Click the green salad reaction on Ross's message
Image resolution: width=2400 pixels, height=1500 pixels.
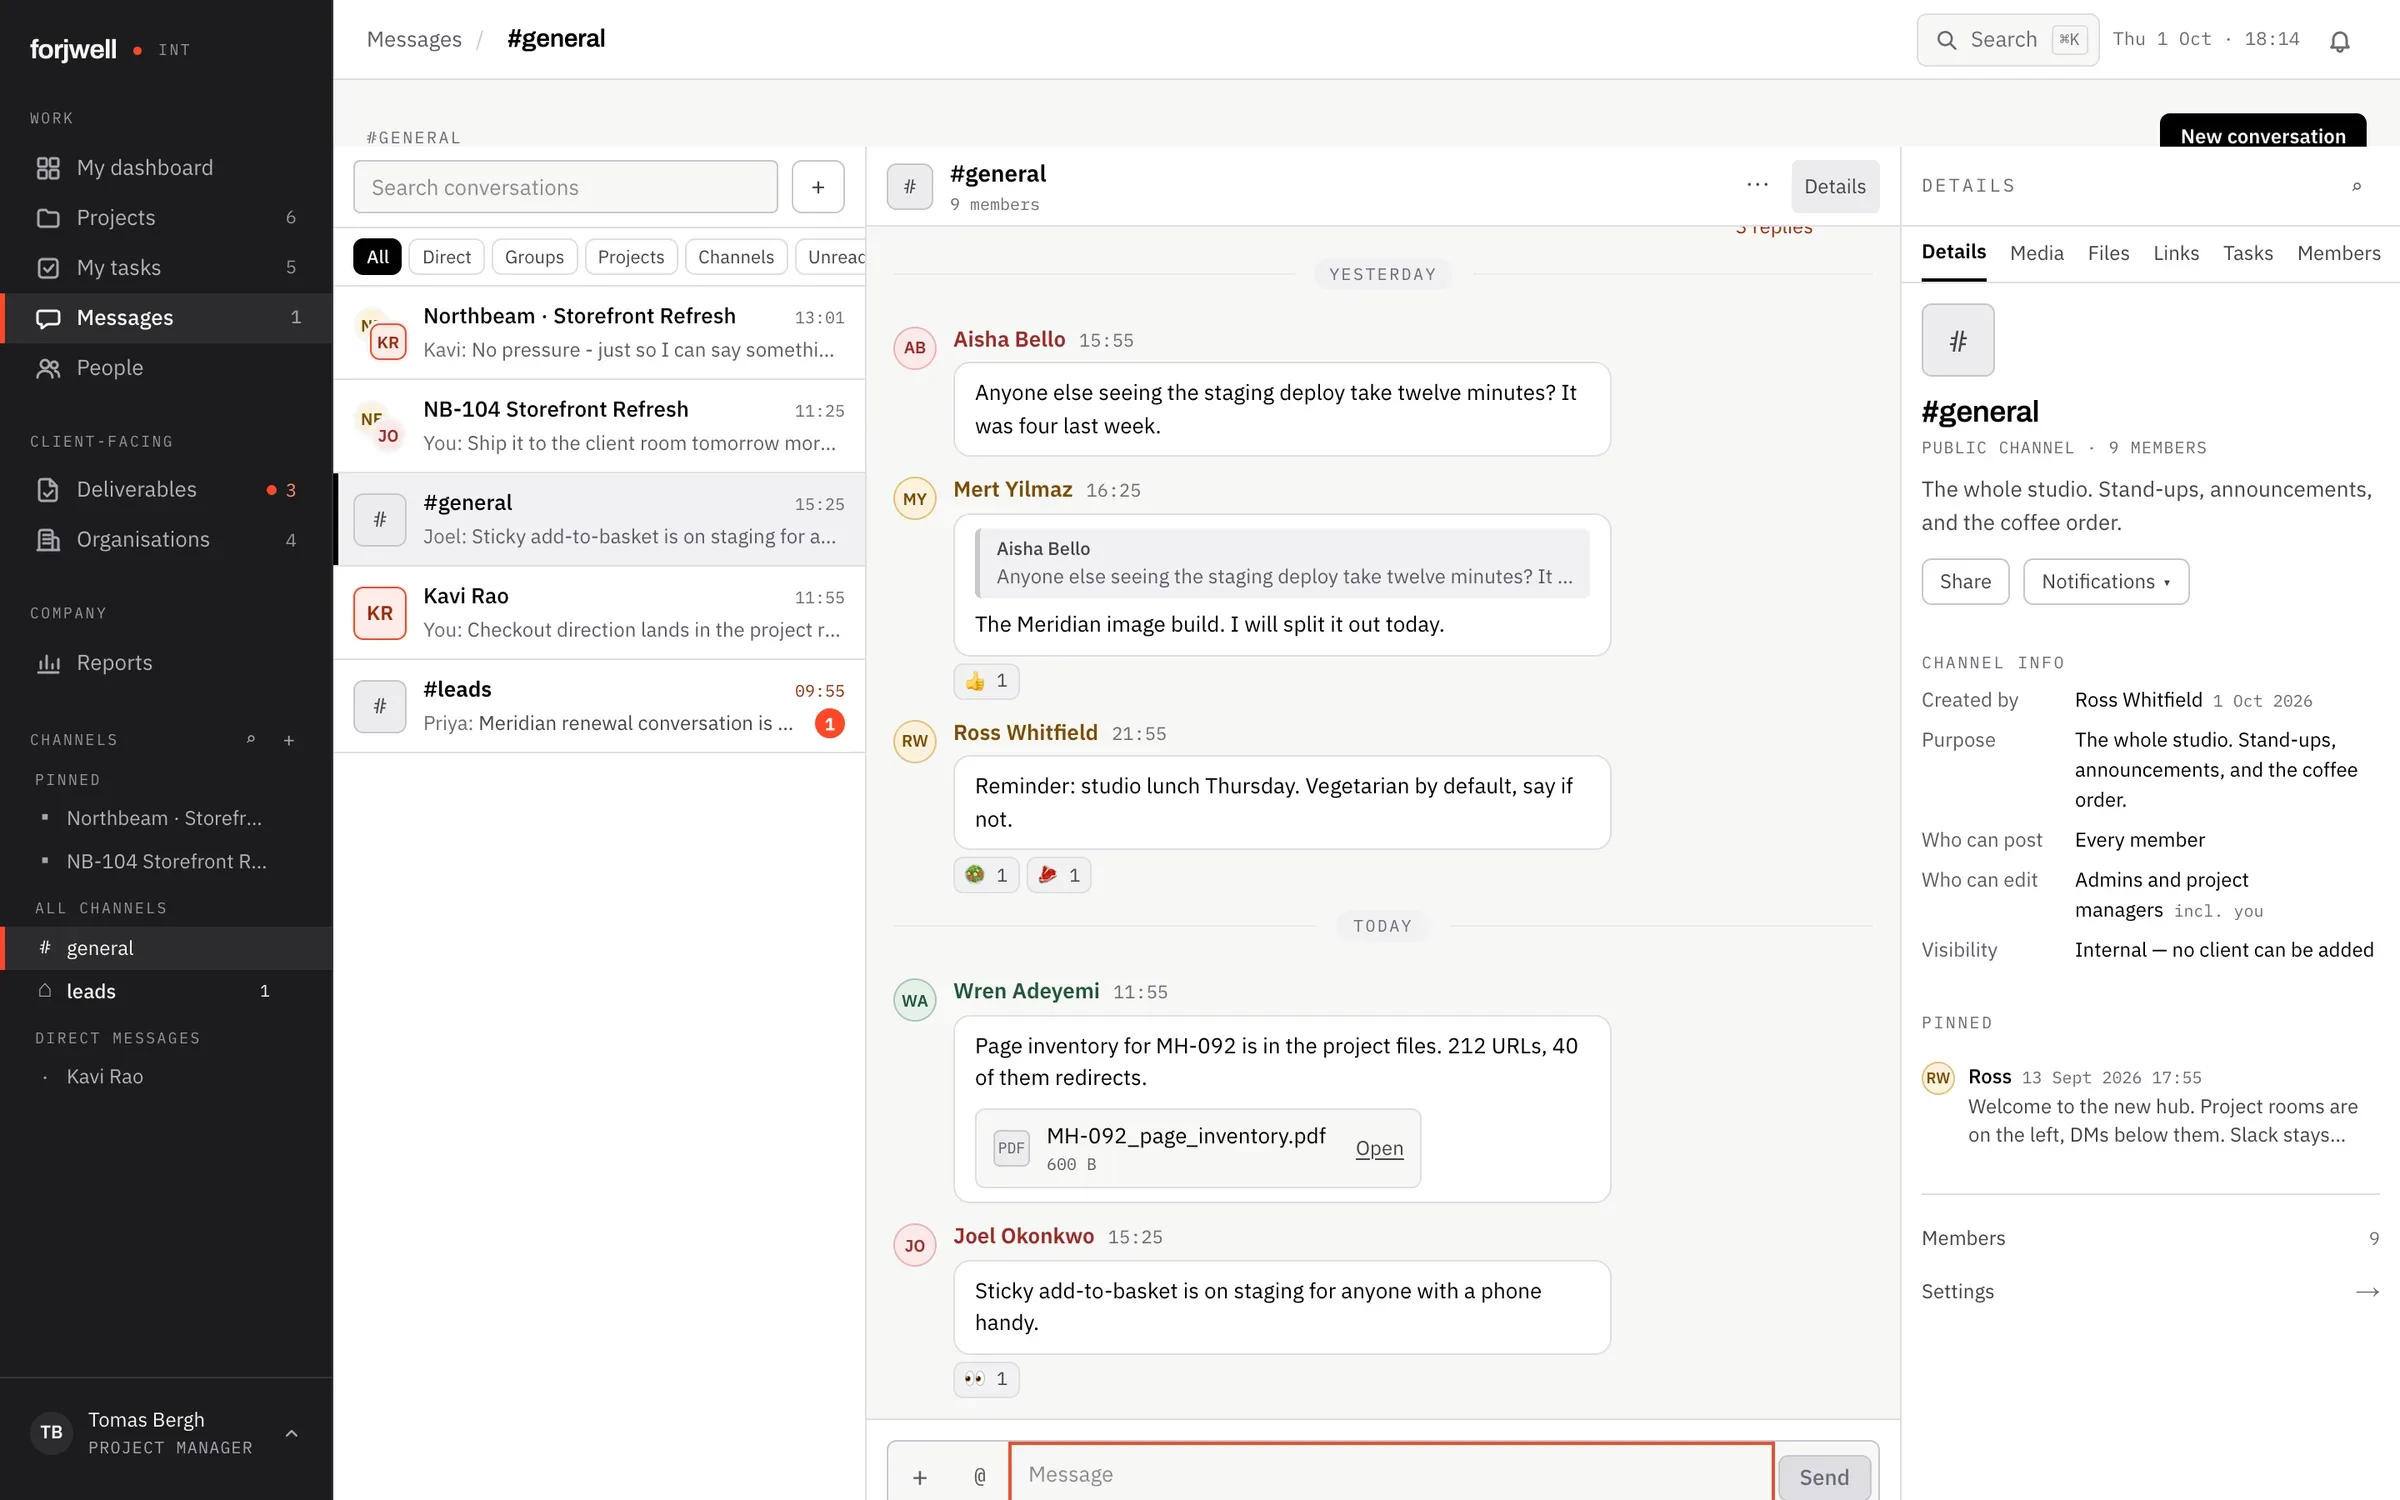pos(986,875)
